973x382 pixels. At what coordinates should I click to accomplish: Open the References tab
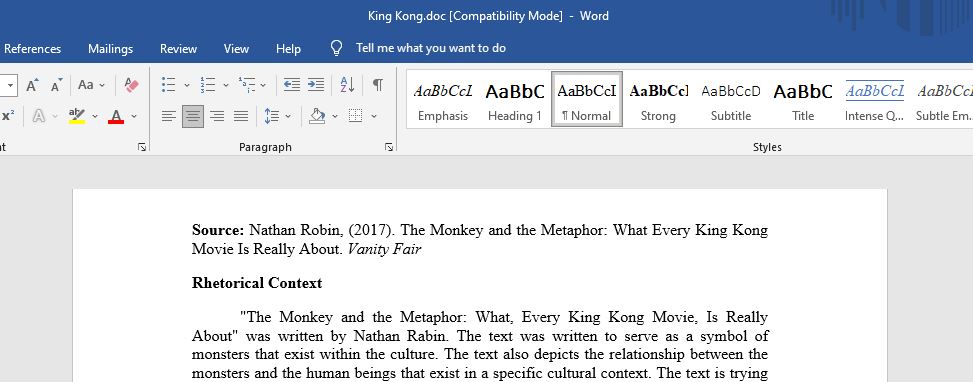coord(32,48)
